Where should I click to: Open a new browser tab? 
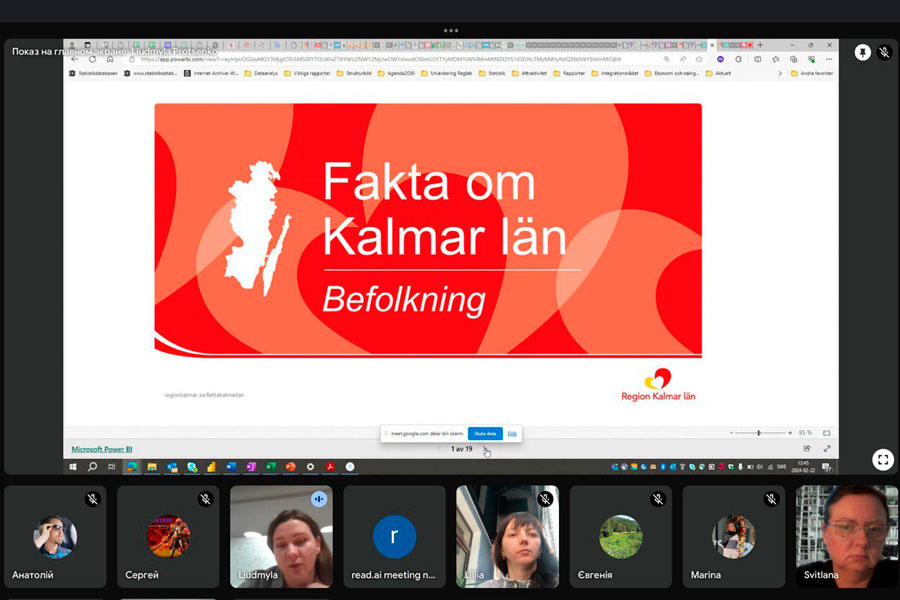(760, 45)
